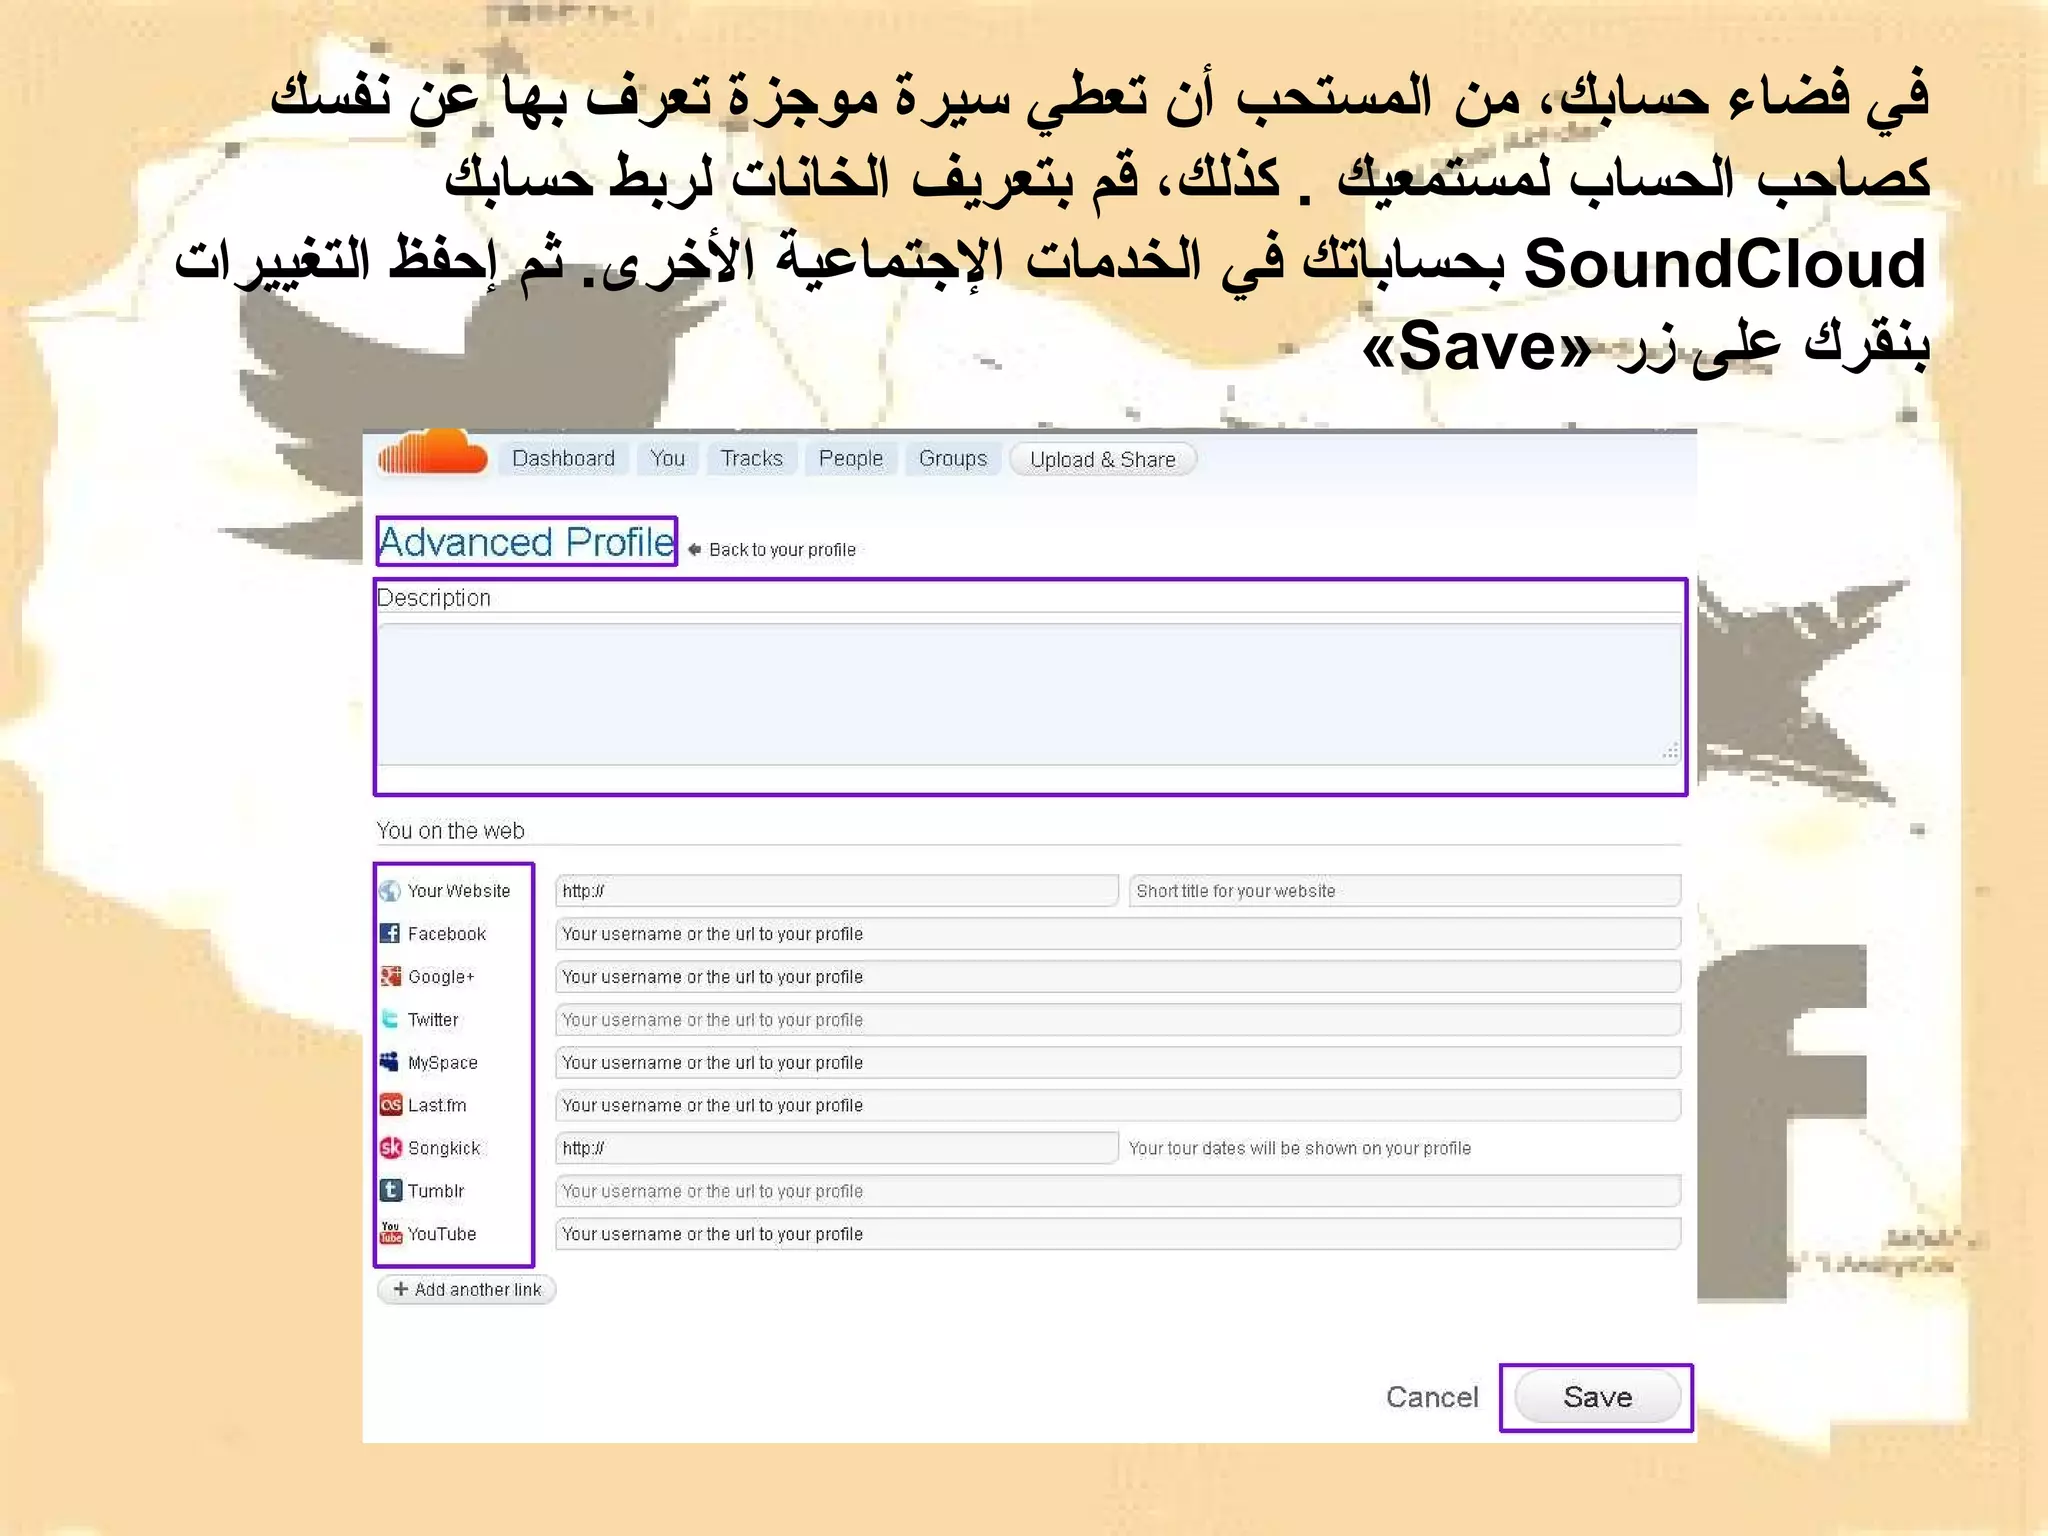This screenshot has height=1536, width=2048.
Task: Click the Tumblr label
Action: pyautogui.click(x=436, y=1191)
